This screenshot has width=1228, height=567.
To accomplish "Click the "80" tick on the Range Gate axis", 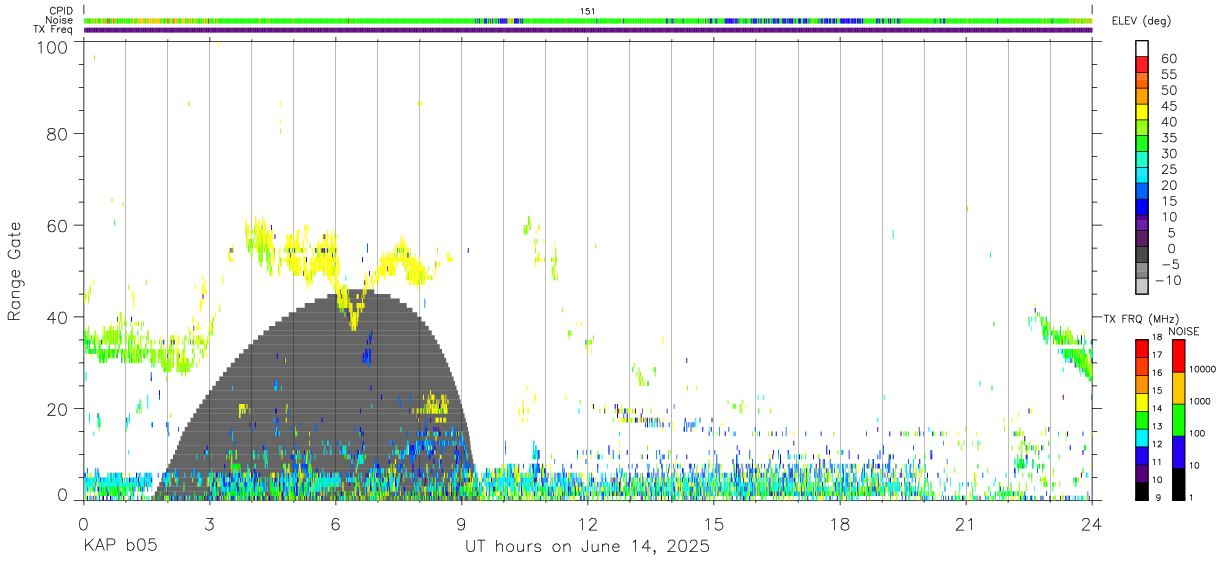I will [x=58, y=133].
